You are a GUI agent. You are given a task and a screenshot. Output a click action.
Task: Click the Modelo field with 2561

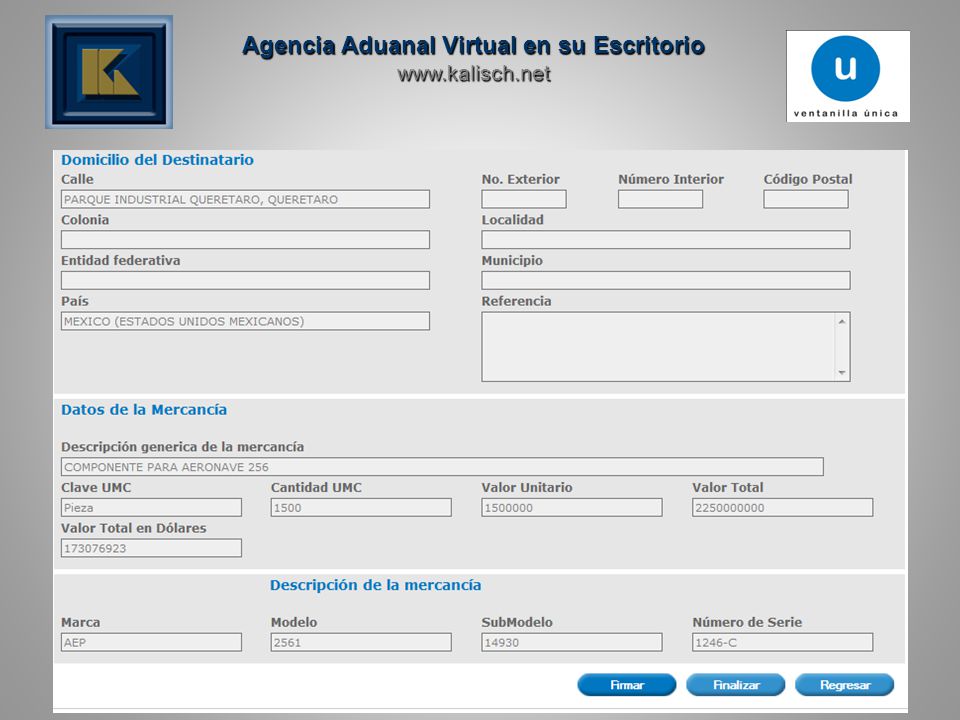pyautogui.click(x=361, y=642)
